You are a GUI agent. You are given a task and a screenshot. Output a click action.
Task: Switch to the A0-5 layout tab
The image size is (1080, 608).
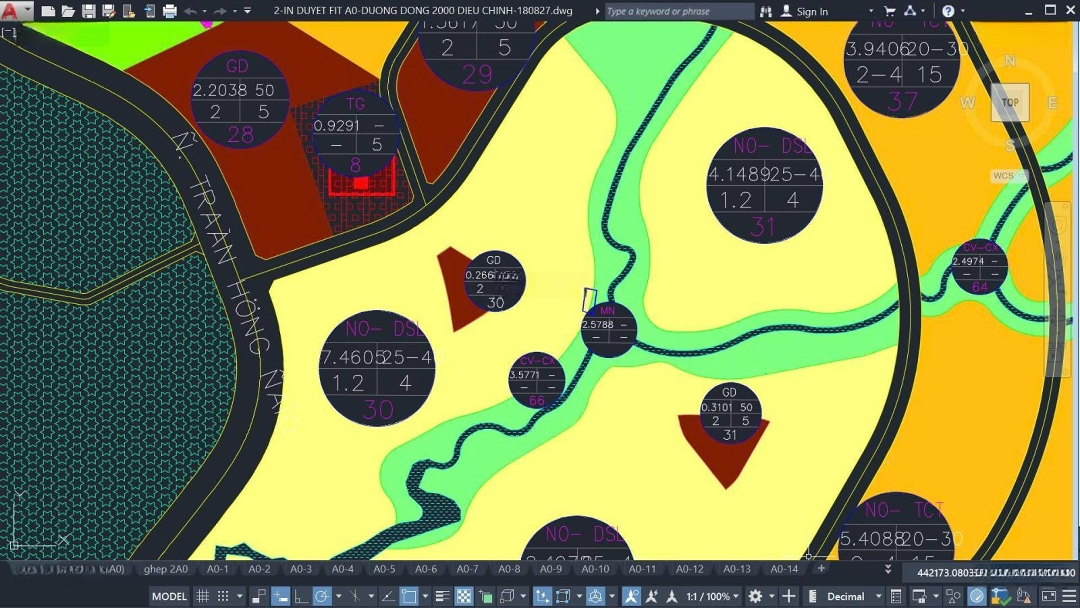384,569
